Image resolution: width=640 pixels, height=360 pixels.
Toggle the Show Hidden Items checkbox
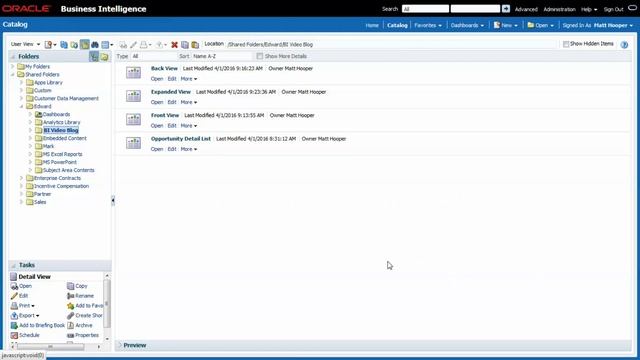[566, 44]
